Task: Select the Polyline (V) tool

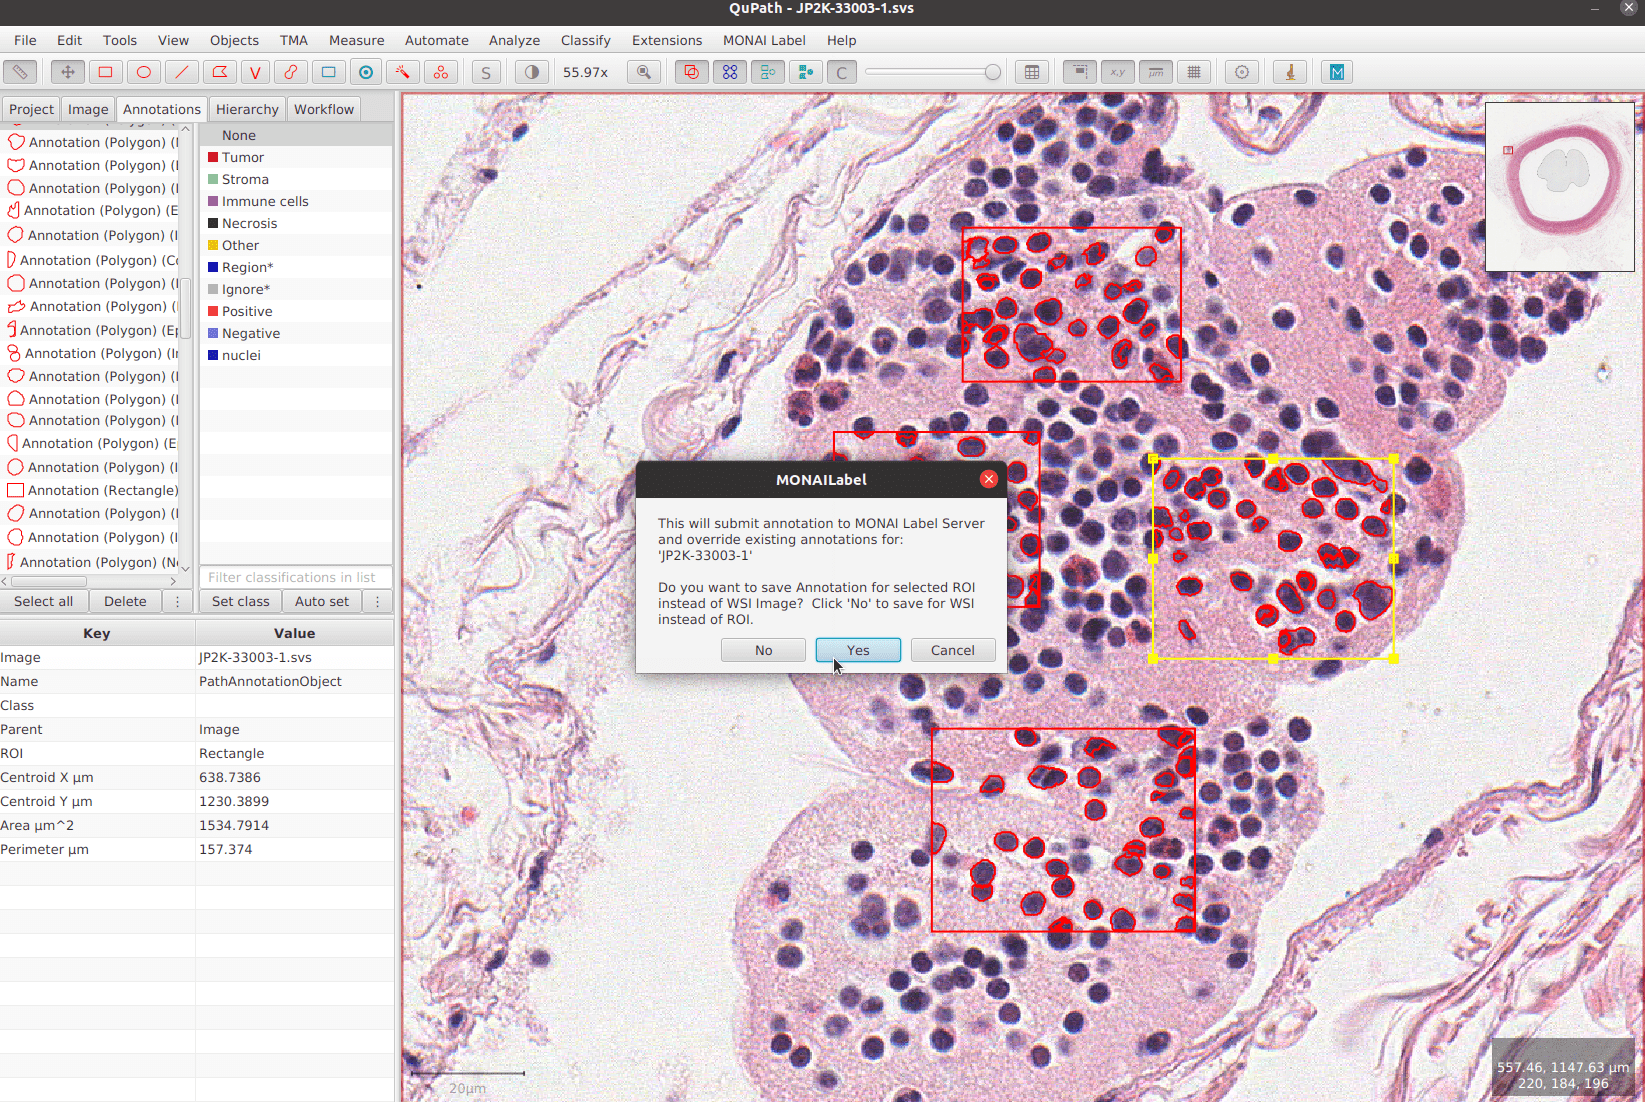Action: (255, 72)
